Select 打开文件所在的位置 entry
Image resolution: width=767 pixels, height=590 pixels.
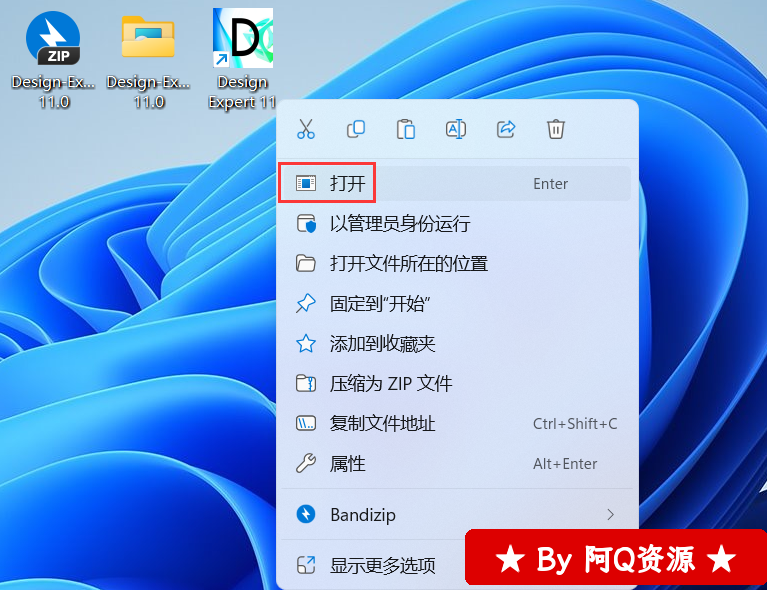click(x=455, y=264)
